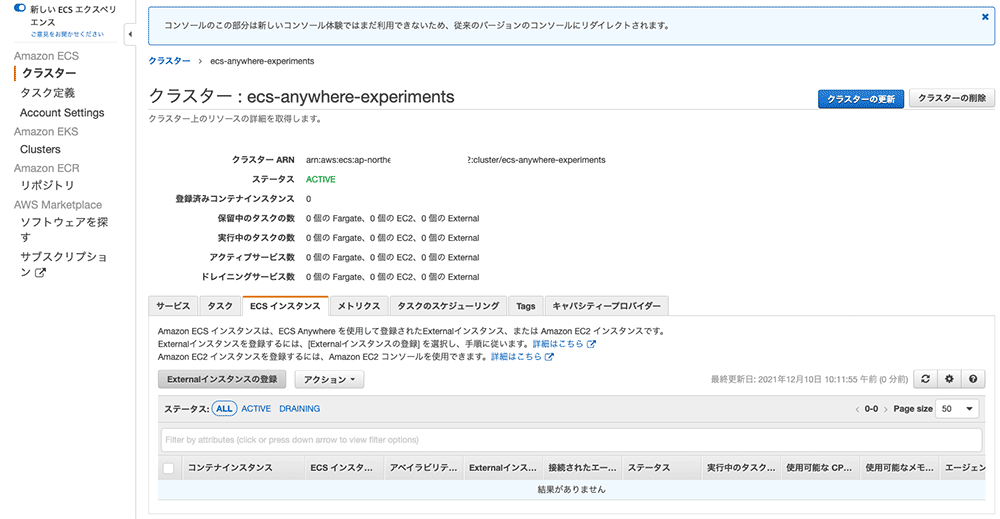Go to next page arrow
1000x519 pixels.
tap(885, 409)
